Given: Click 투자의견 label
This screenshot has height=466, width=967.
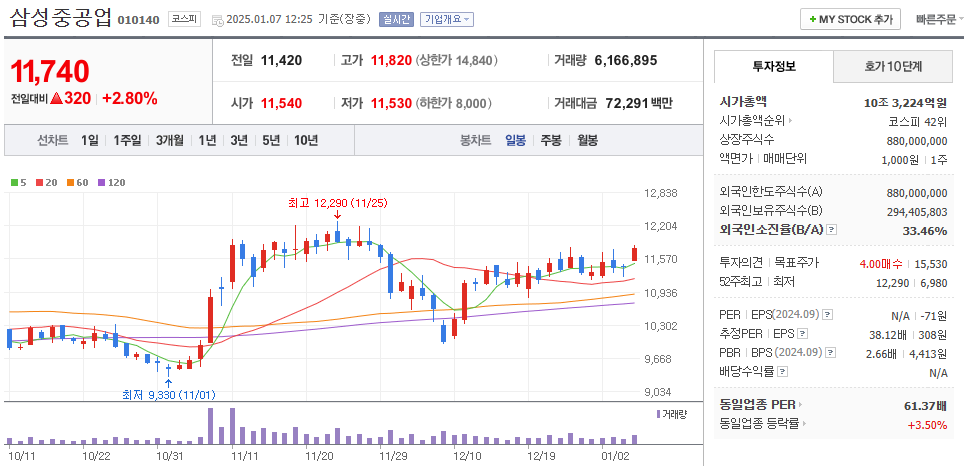Looking at the screenshot, I should tap(742, 263).
